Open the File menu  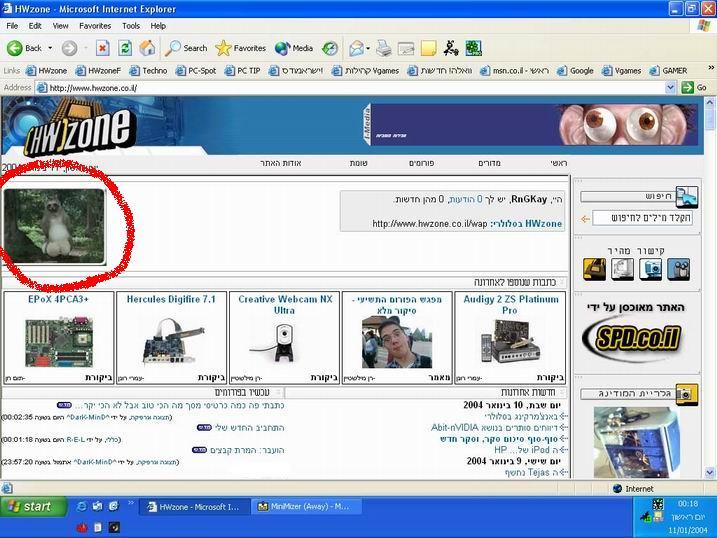click(x=12, y=26)
